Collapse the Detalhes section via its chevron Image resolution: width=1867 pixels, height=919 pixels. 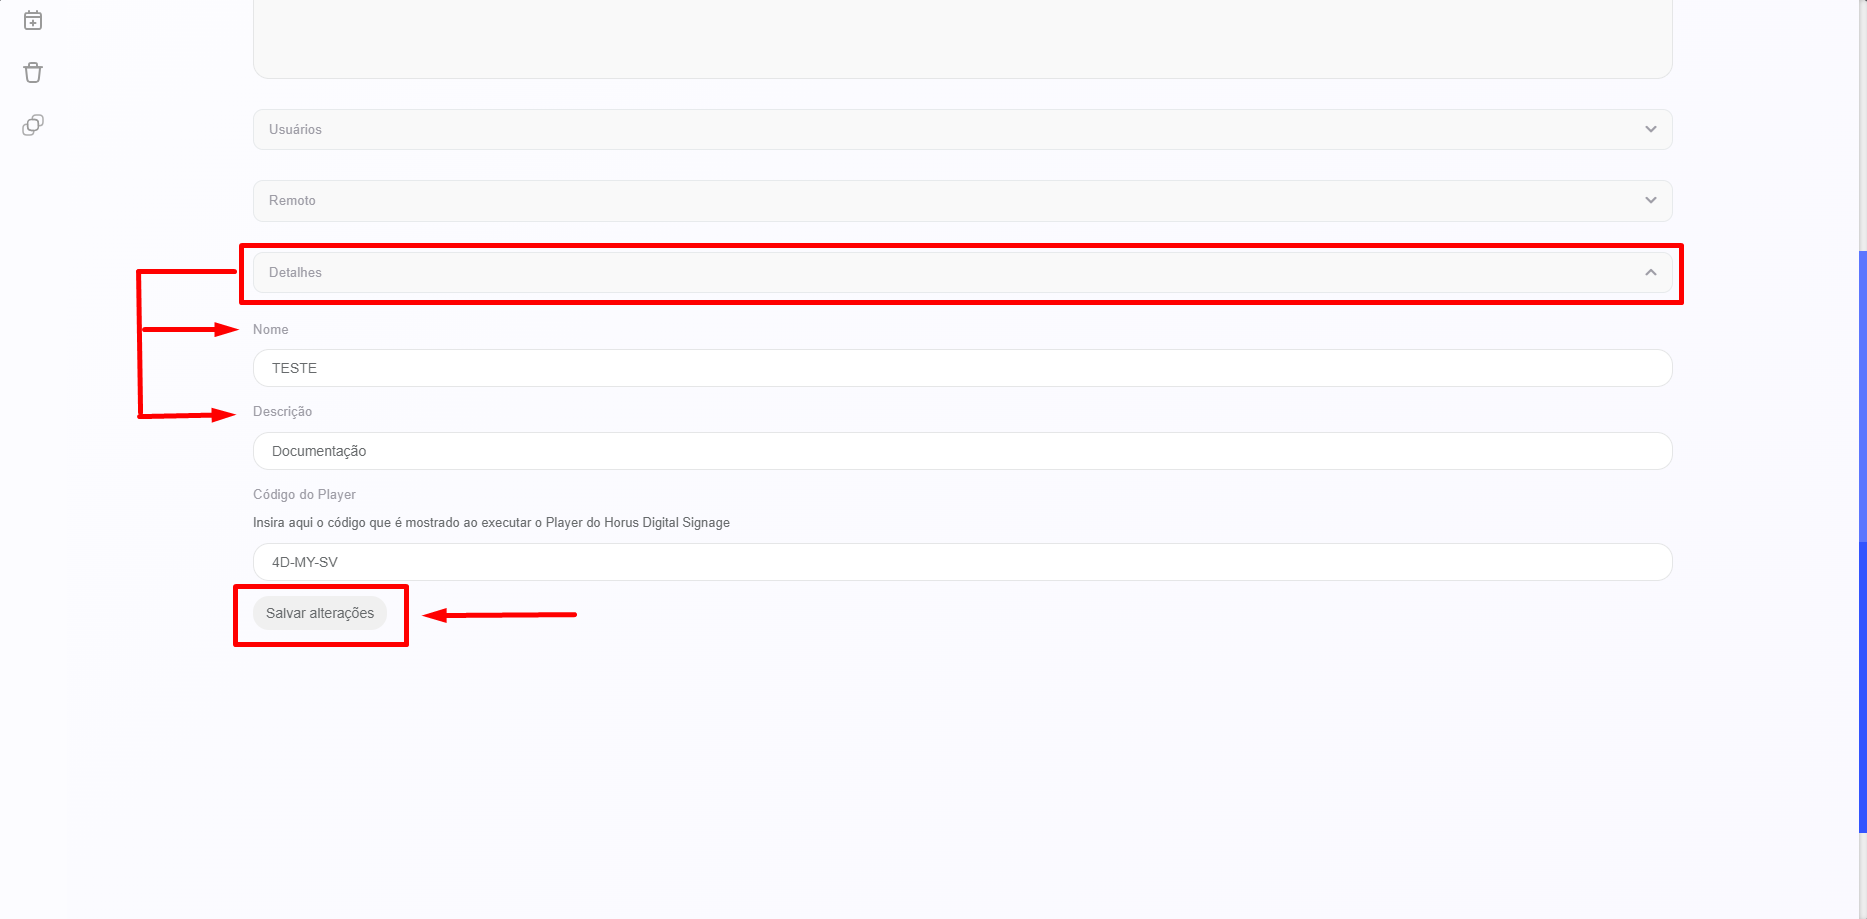[x=1650, y=272]
